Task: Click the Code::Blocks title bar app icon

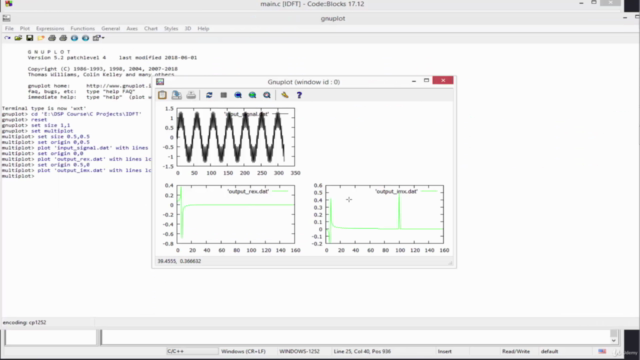Action: (9, 4)
